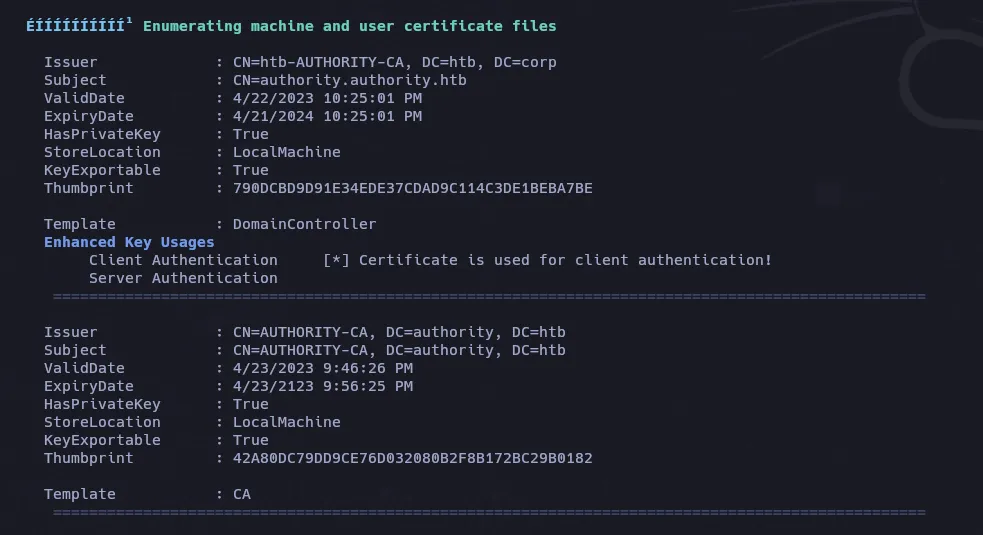Click the heading 'Enumerating machine and user certificate files'
This screenshot has width=983, height=535.
click(x=349, y=26)
